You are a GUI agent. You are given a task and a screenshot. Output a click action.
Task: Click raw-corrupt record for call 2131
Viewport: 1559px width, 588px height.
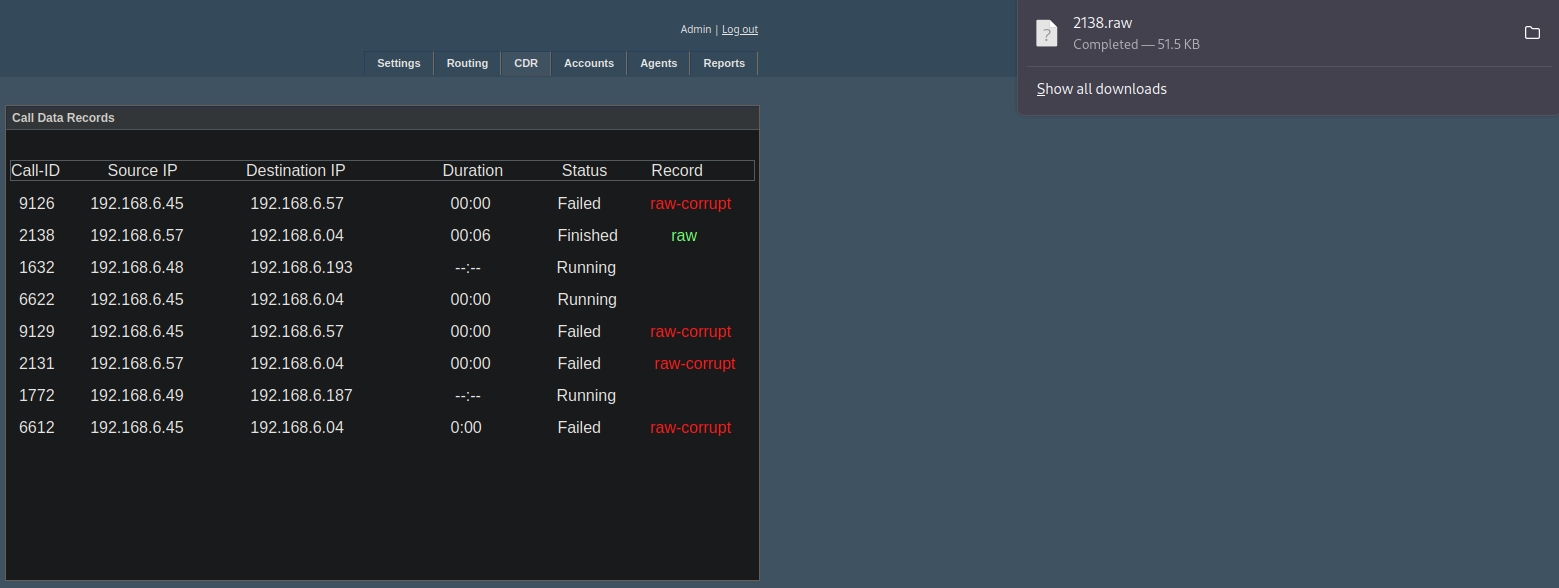694,364
